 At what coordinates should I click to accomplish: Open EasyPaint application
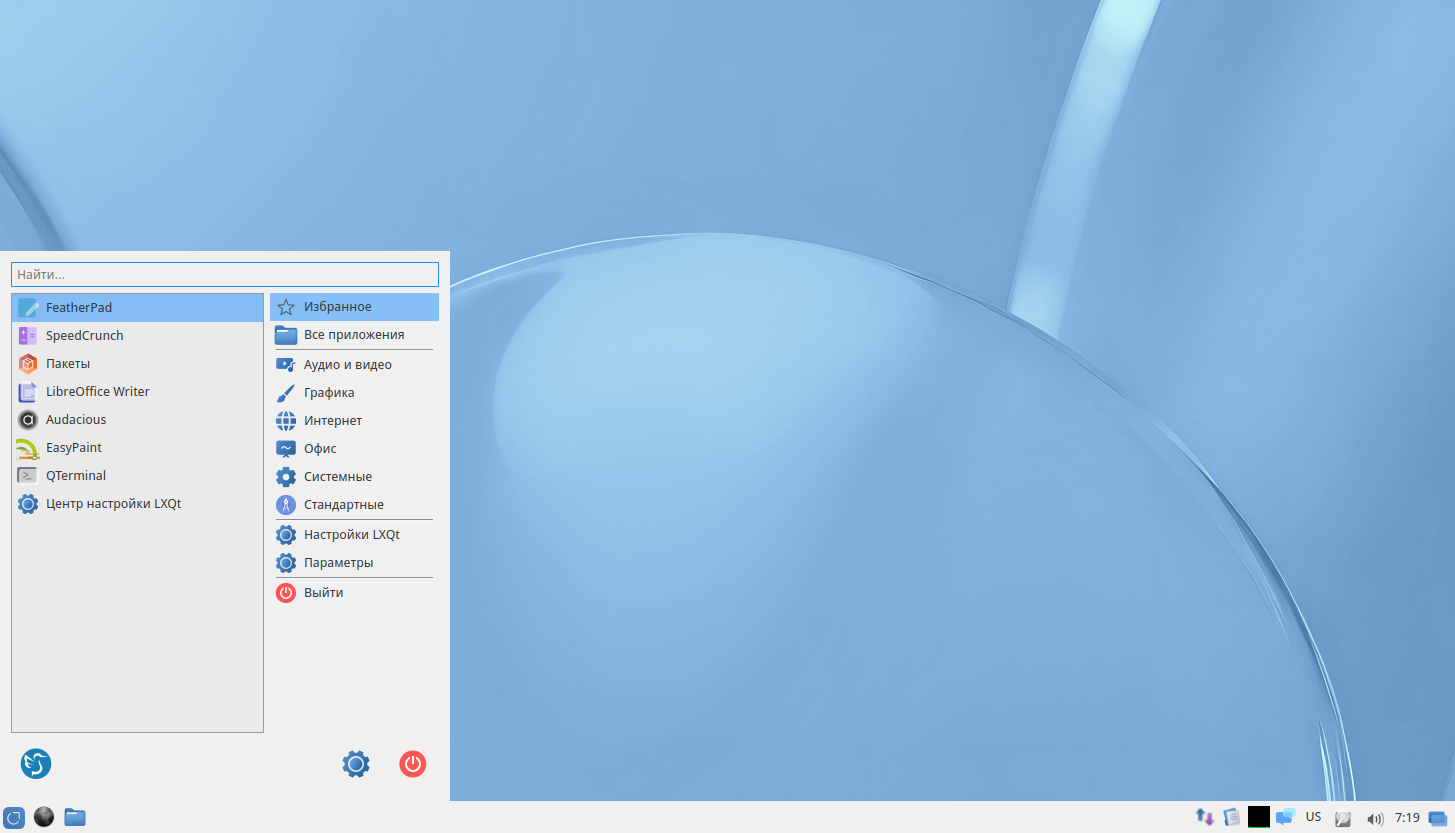[x=137, y=447]
